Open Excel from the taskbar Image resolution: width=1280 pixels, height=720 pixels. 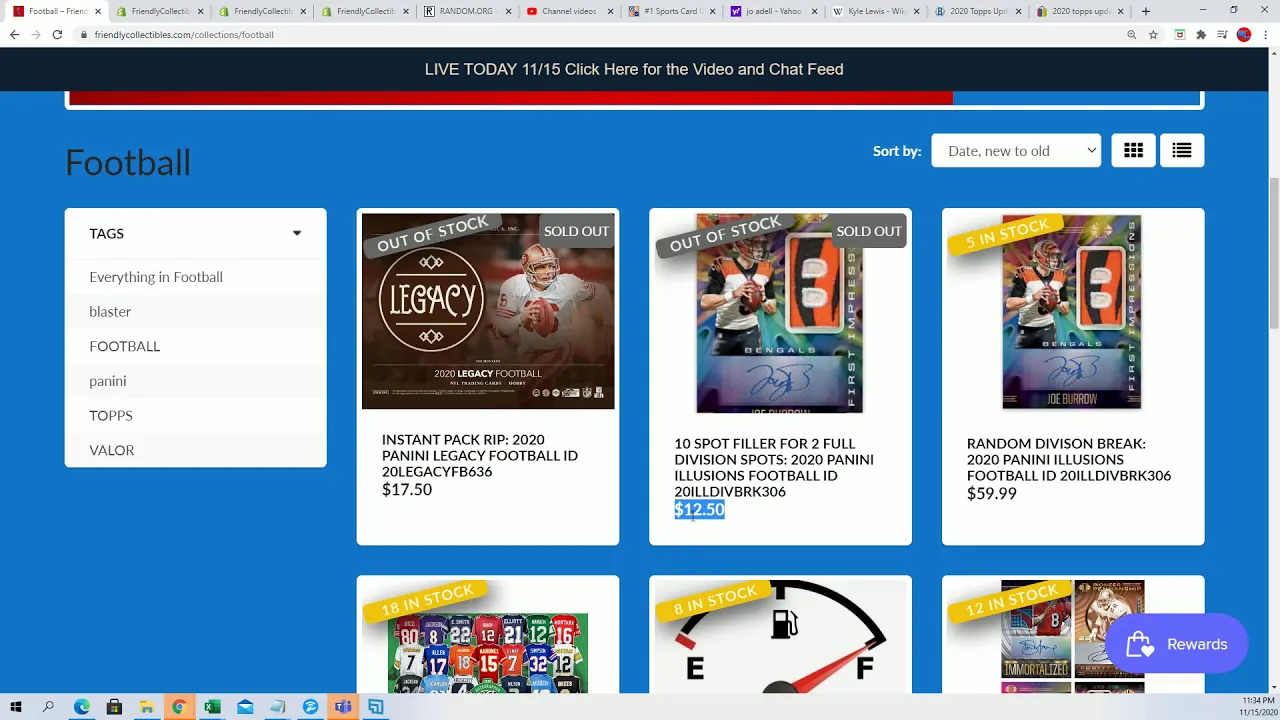[x=212, y=707]
